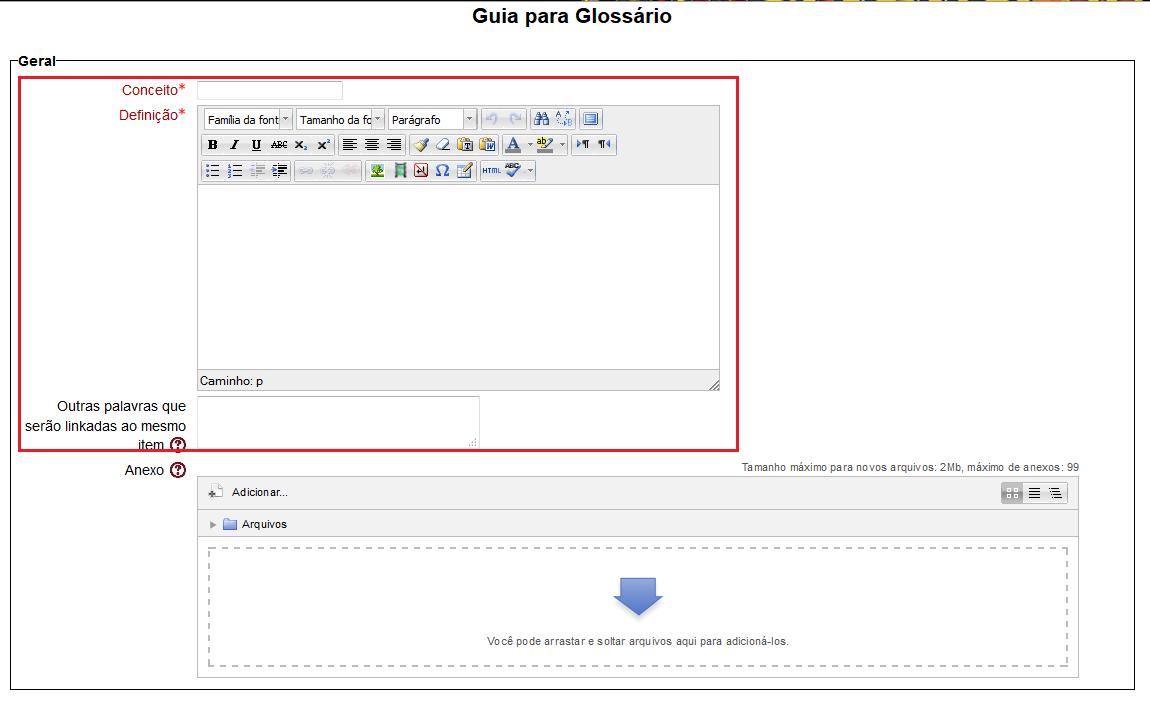Select the Bold formatting icon
This screenshot has width=1150, height=703.
click(212, 144)
